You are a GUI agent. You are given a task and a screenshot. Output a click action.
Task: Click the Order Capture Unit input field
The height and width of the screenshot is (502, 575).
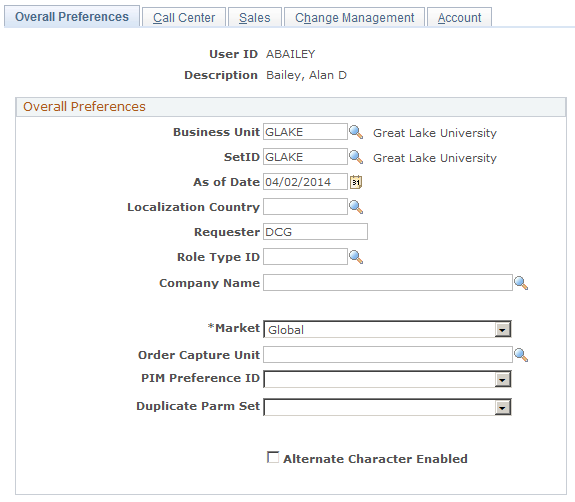pos(388,355)
